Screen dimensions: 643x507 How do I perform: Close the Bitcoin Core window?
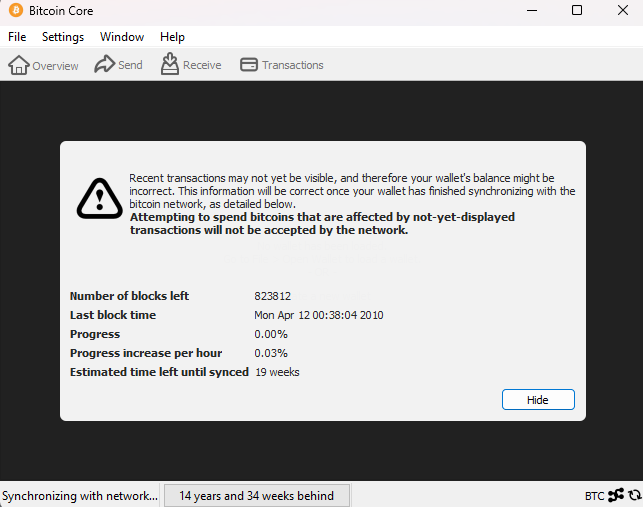click(623, 10)
